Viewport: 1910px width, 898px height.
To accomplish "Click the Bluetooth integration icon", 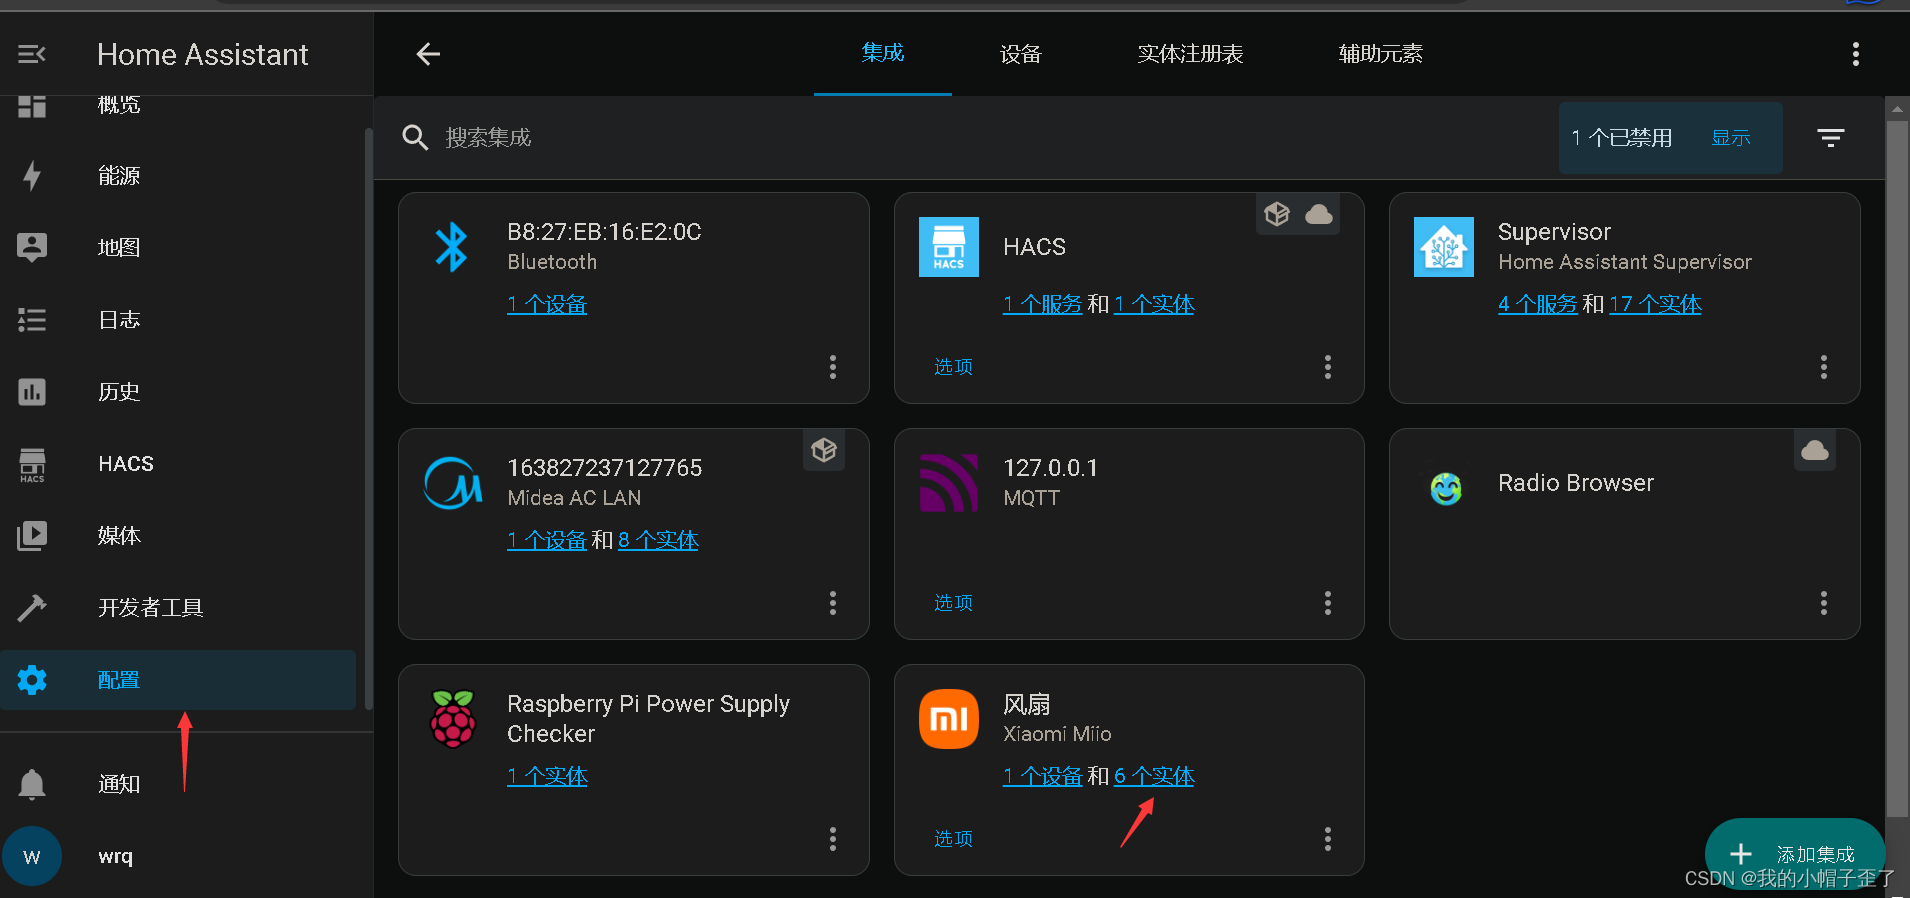I will (452, 247).
